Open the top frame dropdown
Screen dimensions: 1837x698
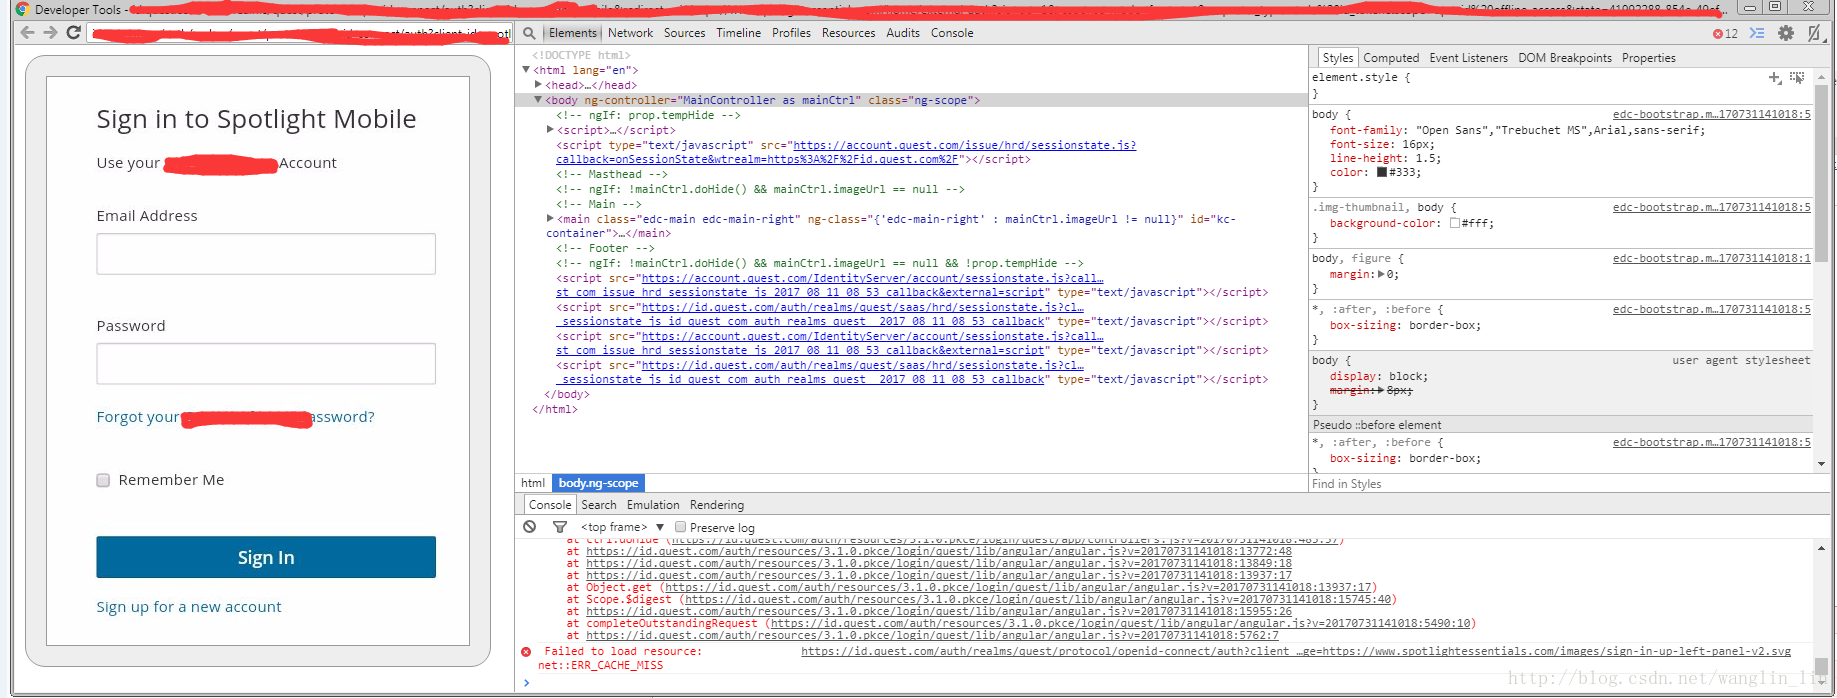click(622, 527)
